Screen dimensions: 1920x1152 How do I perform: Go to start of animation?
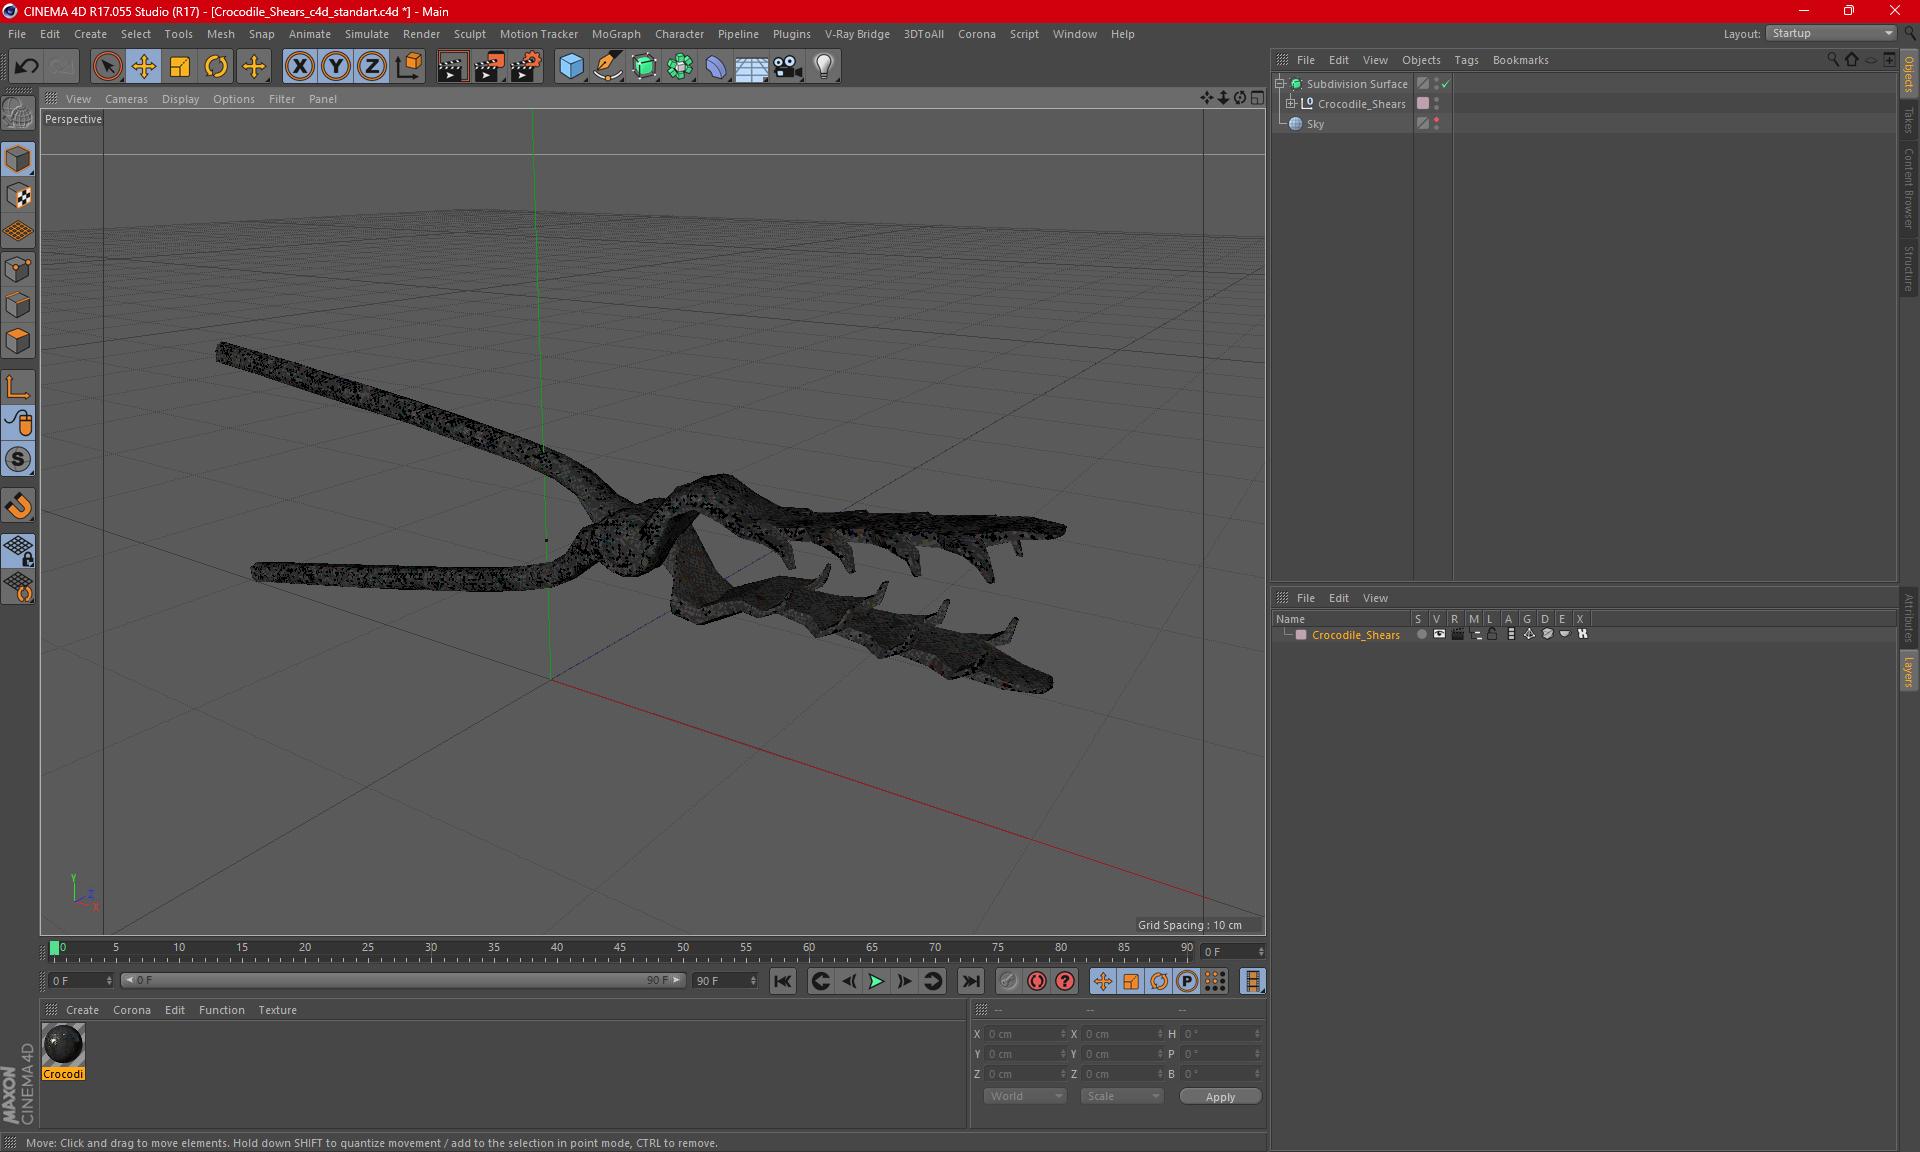pos(783,981)
